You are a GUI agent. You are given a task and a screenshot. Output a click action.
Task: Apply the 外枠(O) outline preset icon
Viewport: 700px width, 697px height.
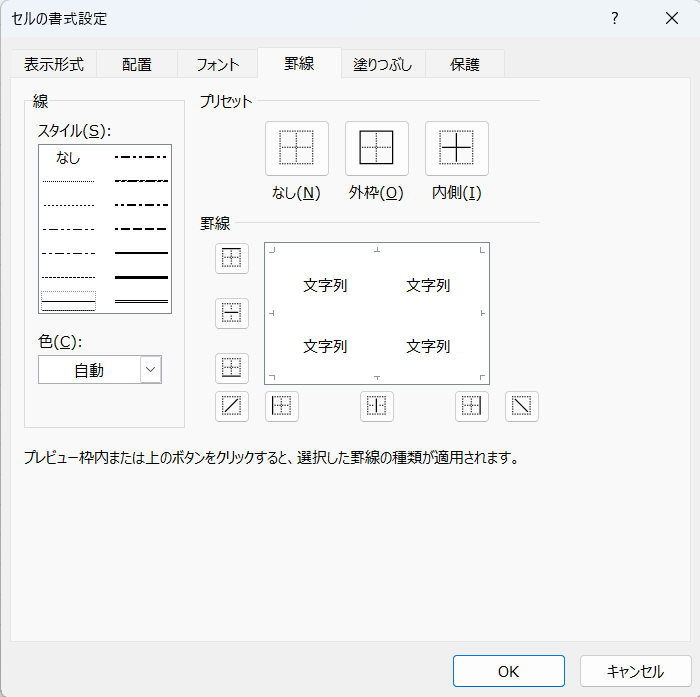coord(377,148)
